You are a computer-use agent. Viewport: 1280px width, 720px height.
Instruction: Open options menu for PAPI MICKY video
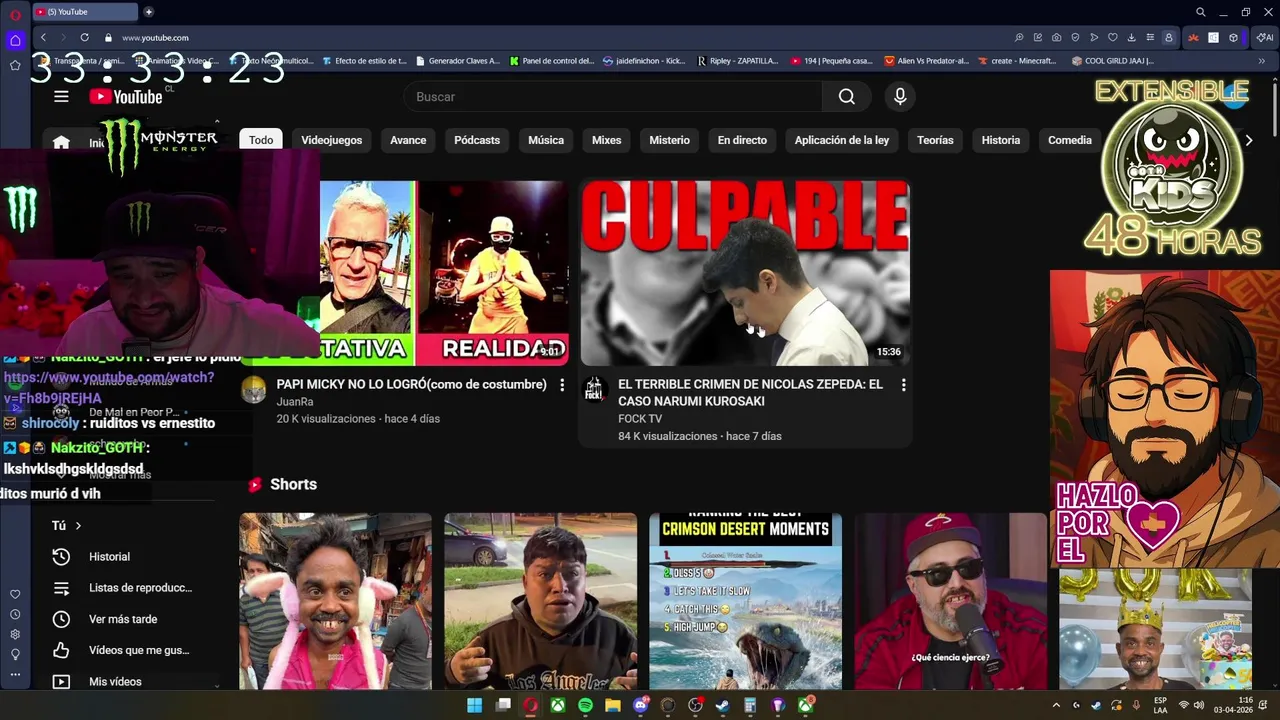pyautogui.click(x=562, y=385)
